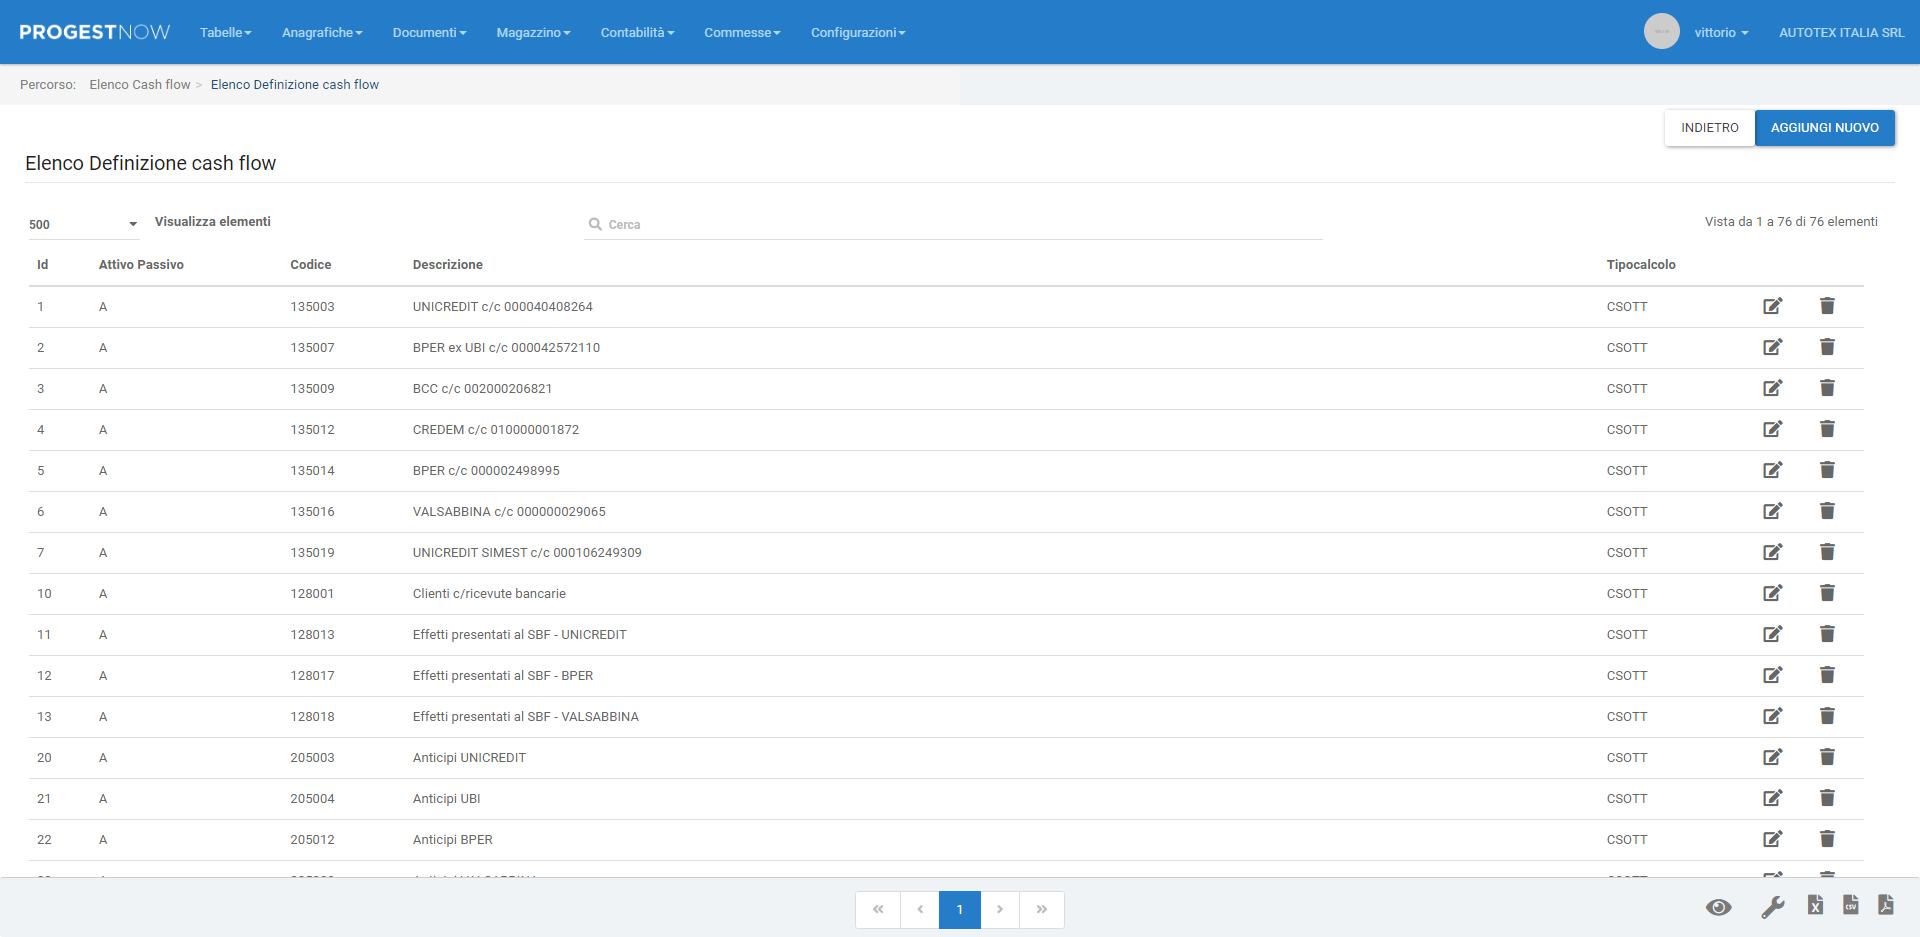Open the 500 elements per page dropdown
Image resolution: width=1920 pixels, height=937 pixels.
(83, 224)
